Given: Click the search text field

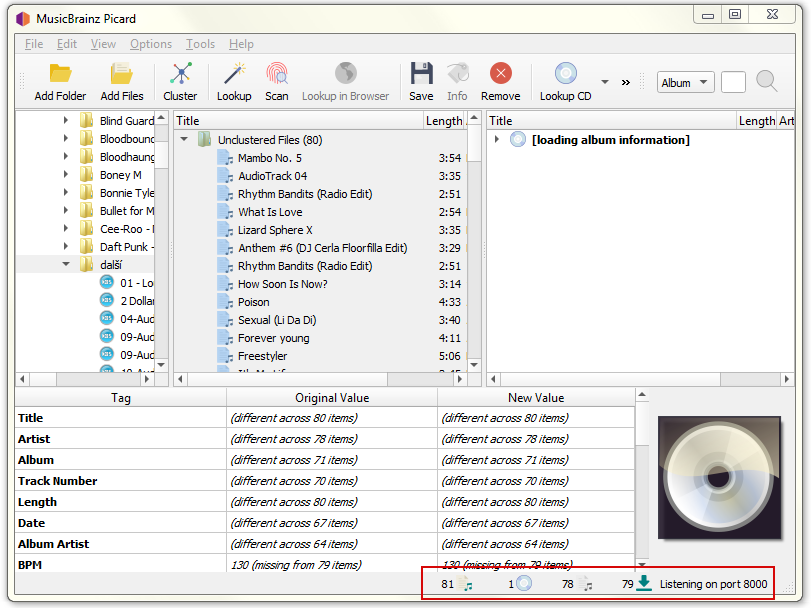Looking at the screenshot, I should point(733,82).
